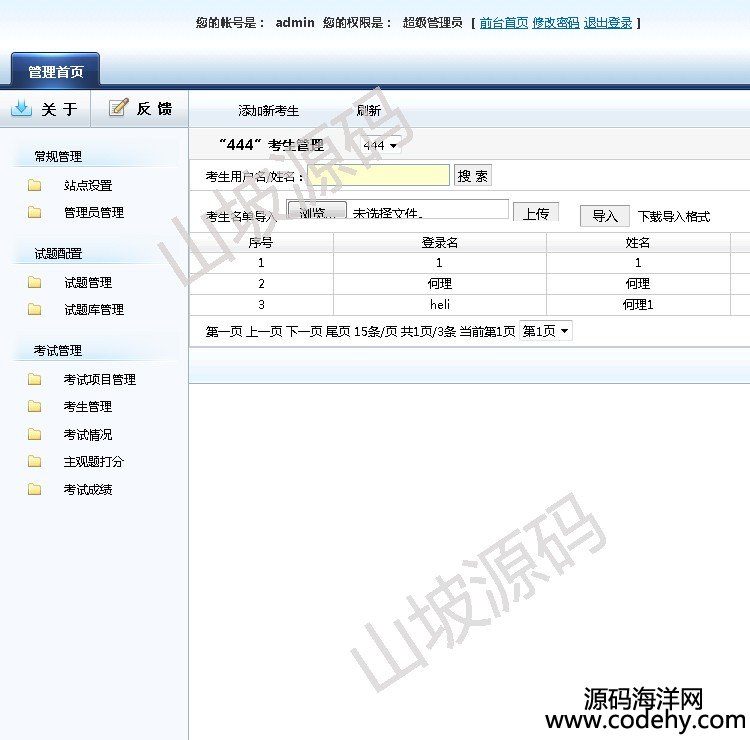
Task: Open 考试情况 in the sidebar
Action: click(88, 434)
